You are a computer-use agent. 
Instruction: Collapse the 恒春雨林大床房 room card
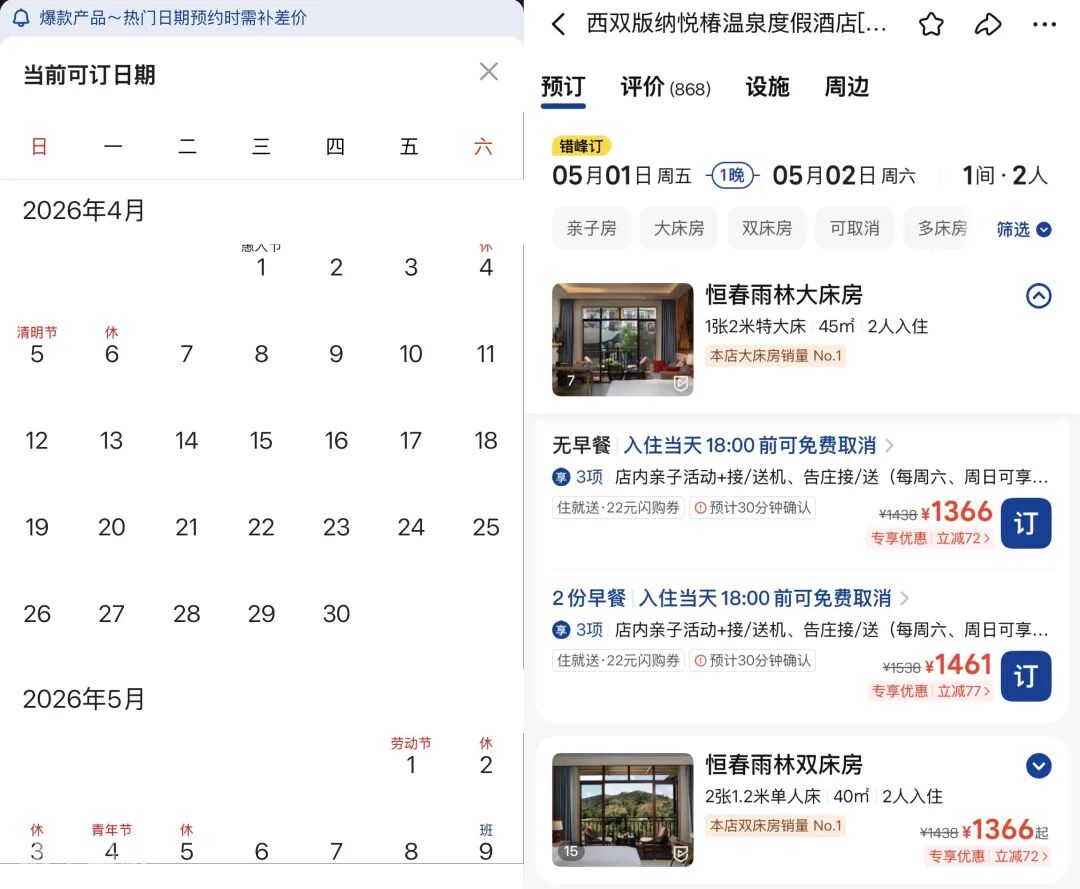point(1039,296)
